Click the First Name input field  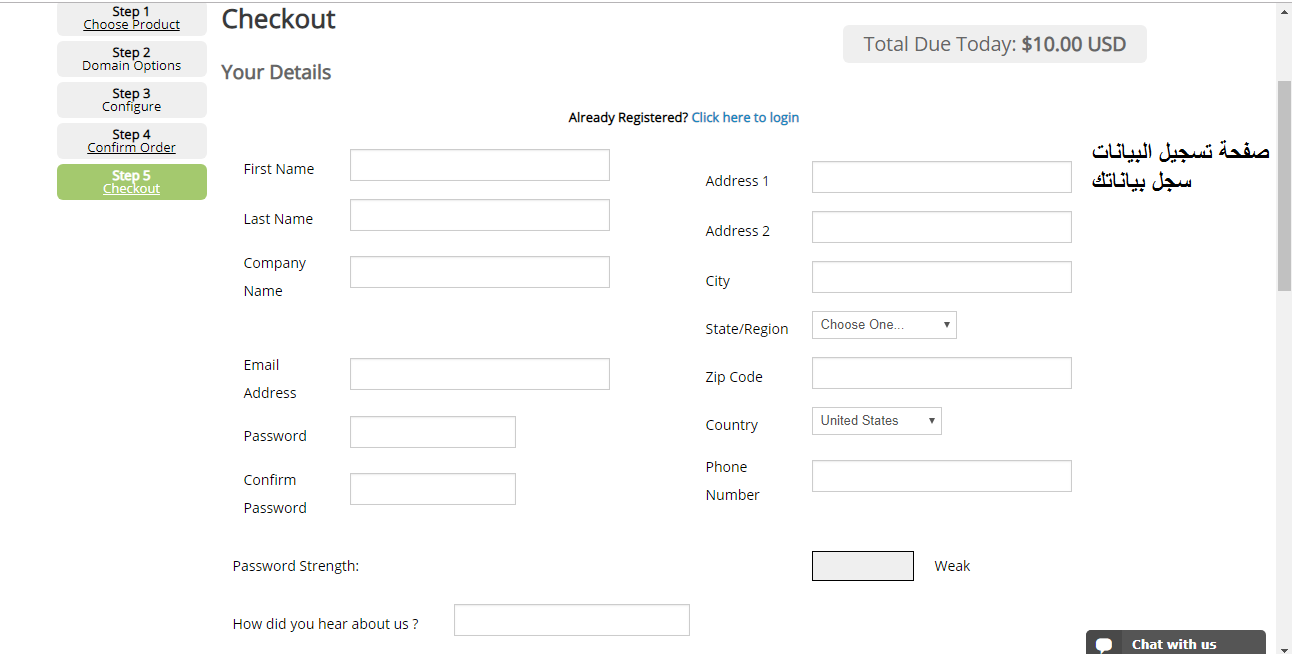[479, 166]
